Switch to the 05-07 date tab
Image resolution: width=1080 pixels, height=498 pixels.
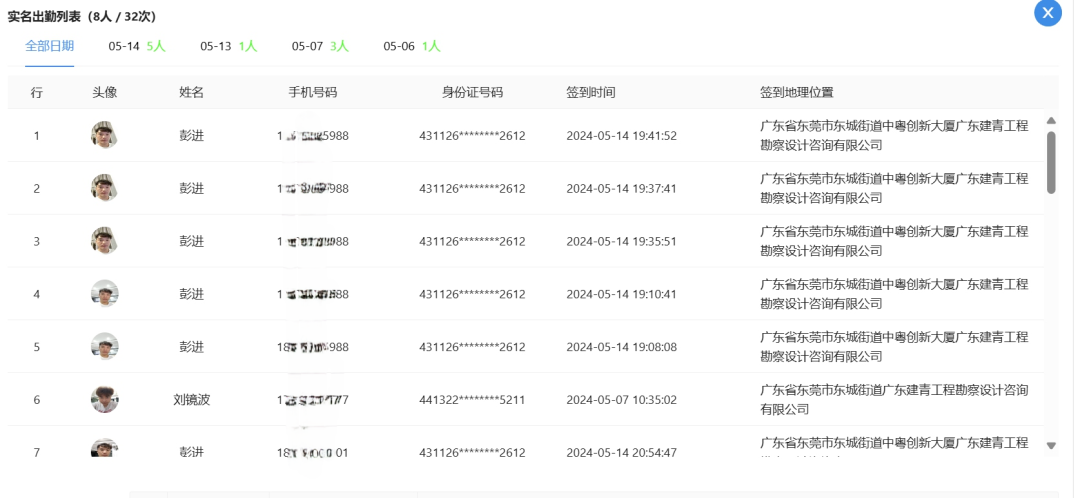[320, 46]
